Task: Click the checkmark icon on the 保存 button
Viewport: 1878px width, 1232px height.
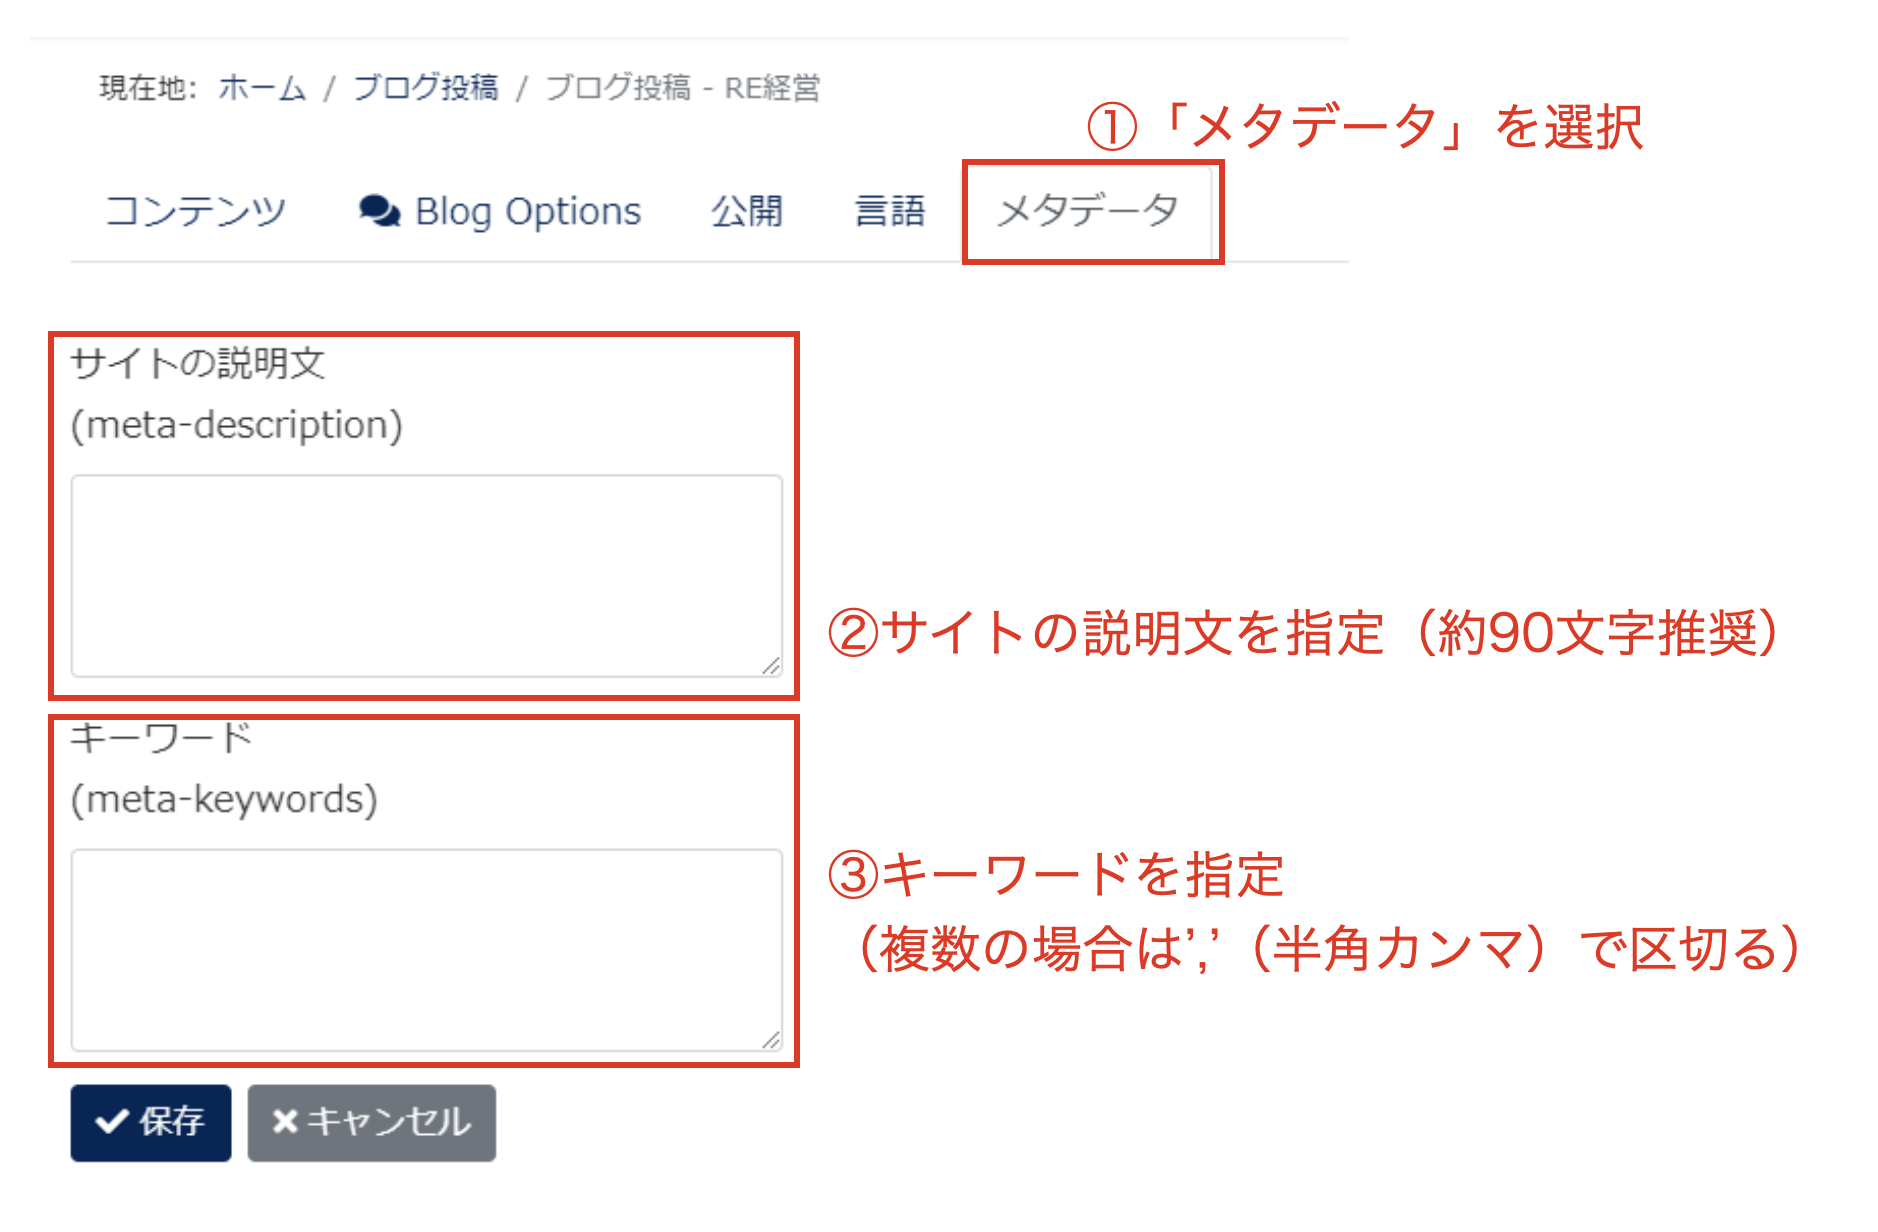Action: coord(111,1122)
